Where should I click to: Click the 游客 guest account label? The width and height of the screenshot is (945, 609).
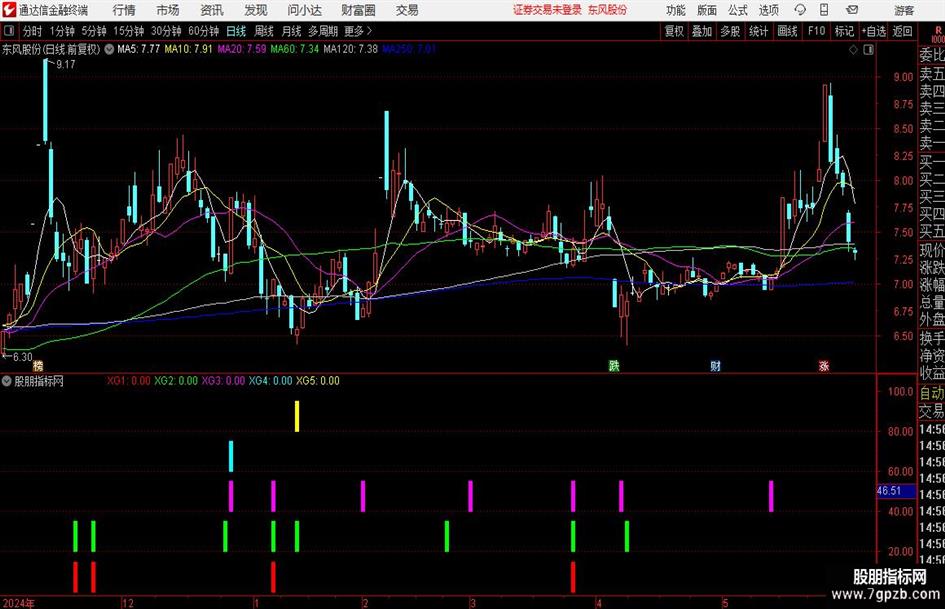903,10
